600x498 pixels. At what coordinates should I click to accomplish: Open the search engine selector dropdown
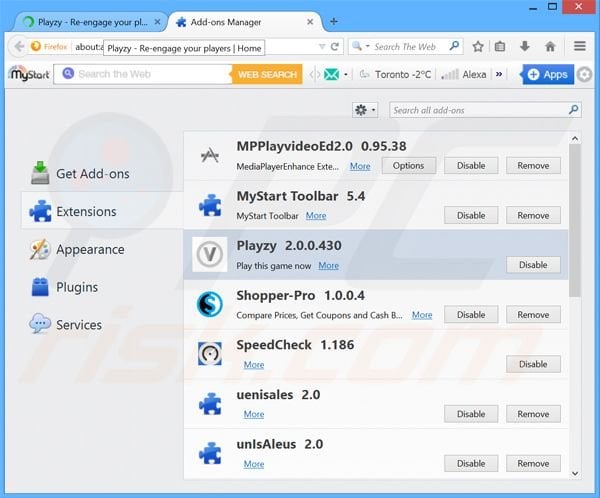(x=360, y=46)
